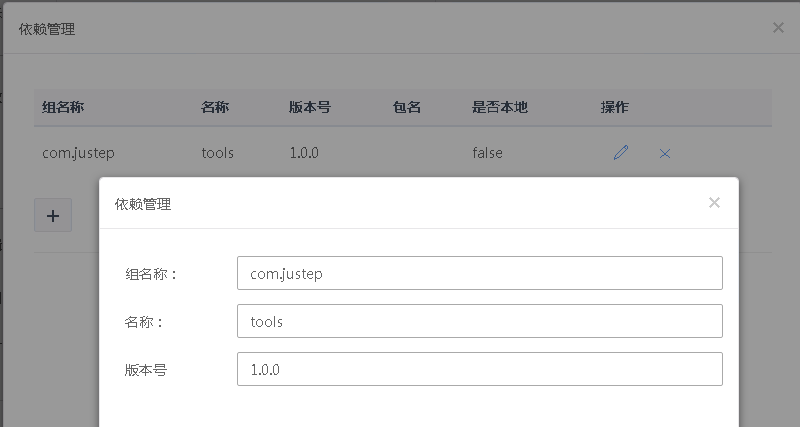Select the com.justep cell in the table row
Viewport: 800px width, 427px height.
(x=78, y=153)
